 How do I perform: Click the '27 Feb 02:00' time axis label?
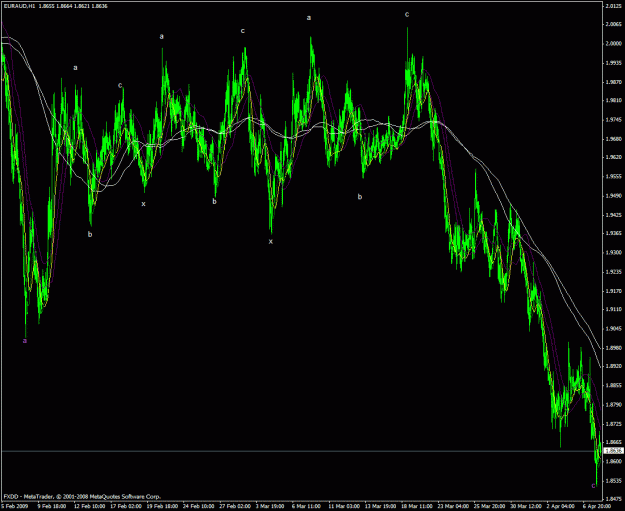click(235, 506)
